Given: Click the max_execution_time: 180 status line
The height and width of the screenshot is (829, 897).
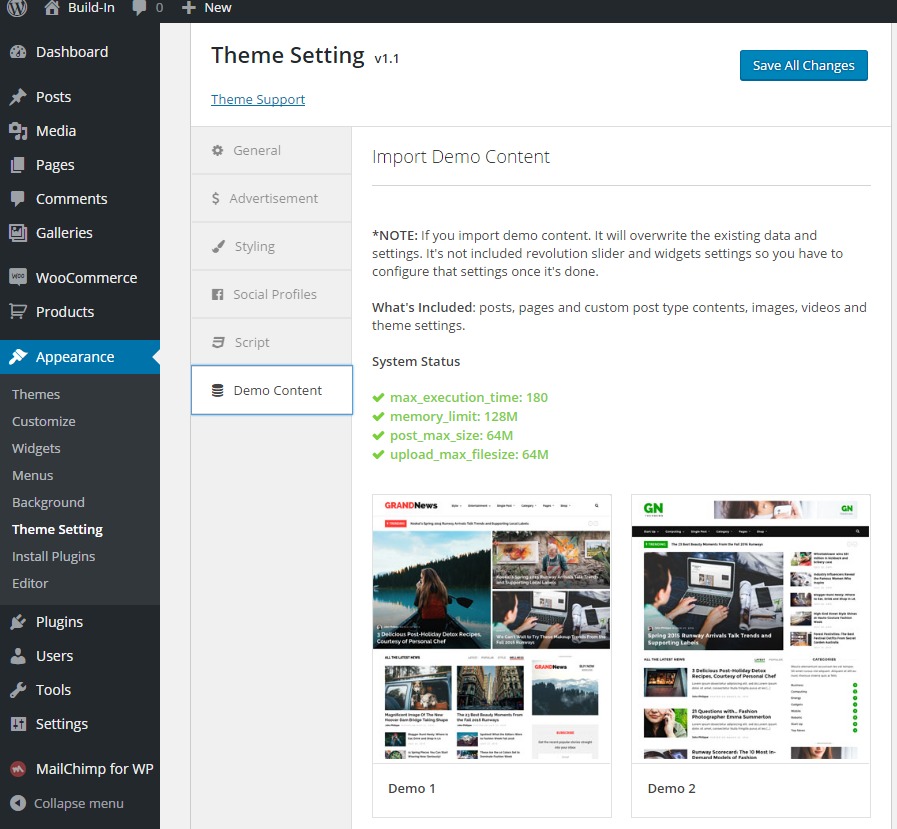Looking at the screenshot, I should [460, 398].
